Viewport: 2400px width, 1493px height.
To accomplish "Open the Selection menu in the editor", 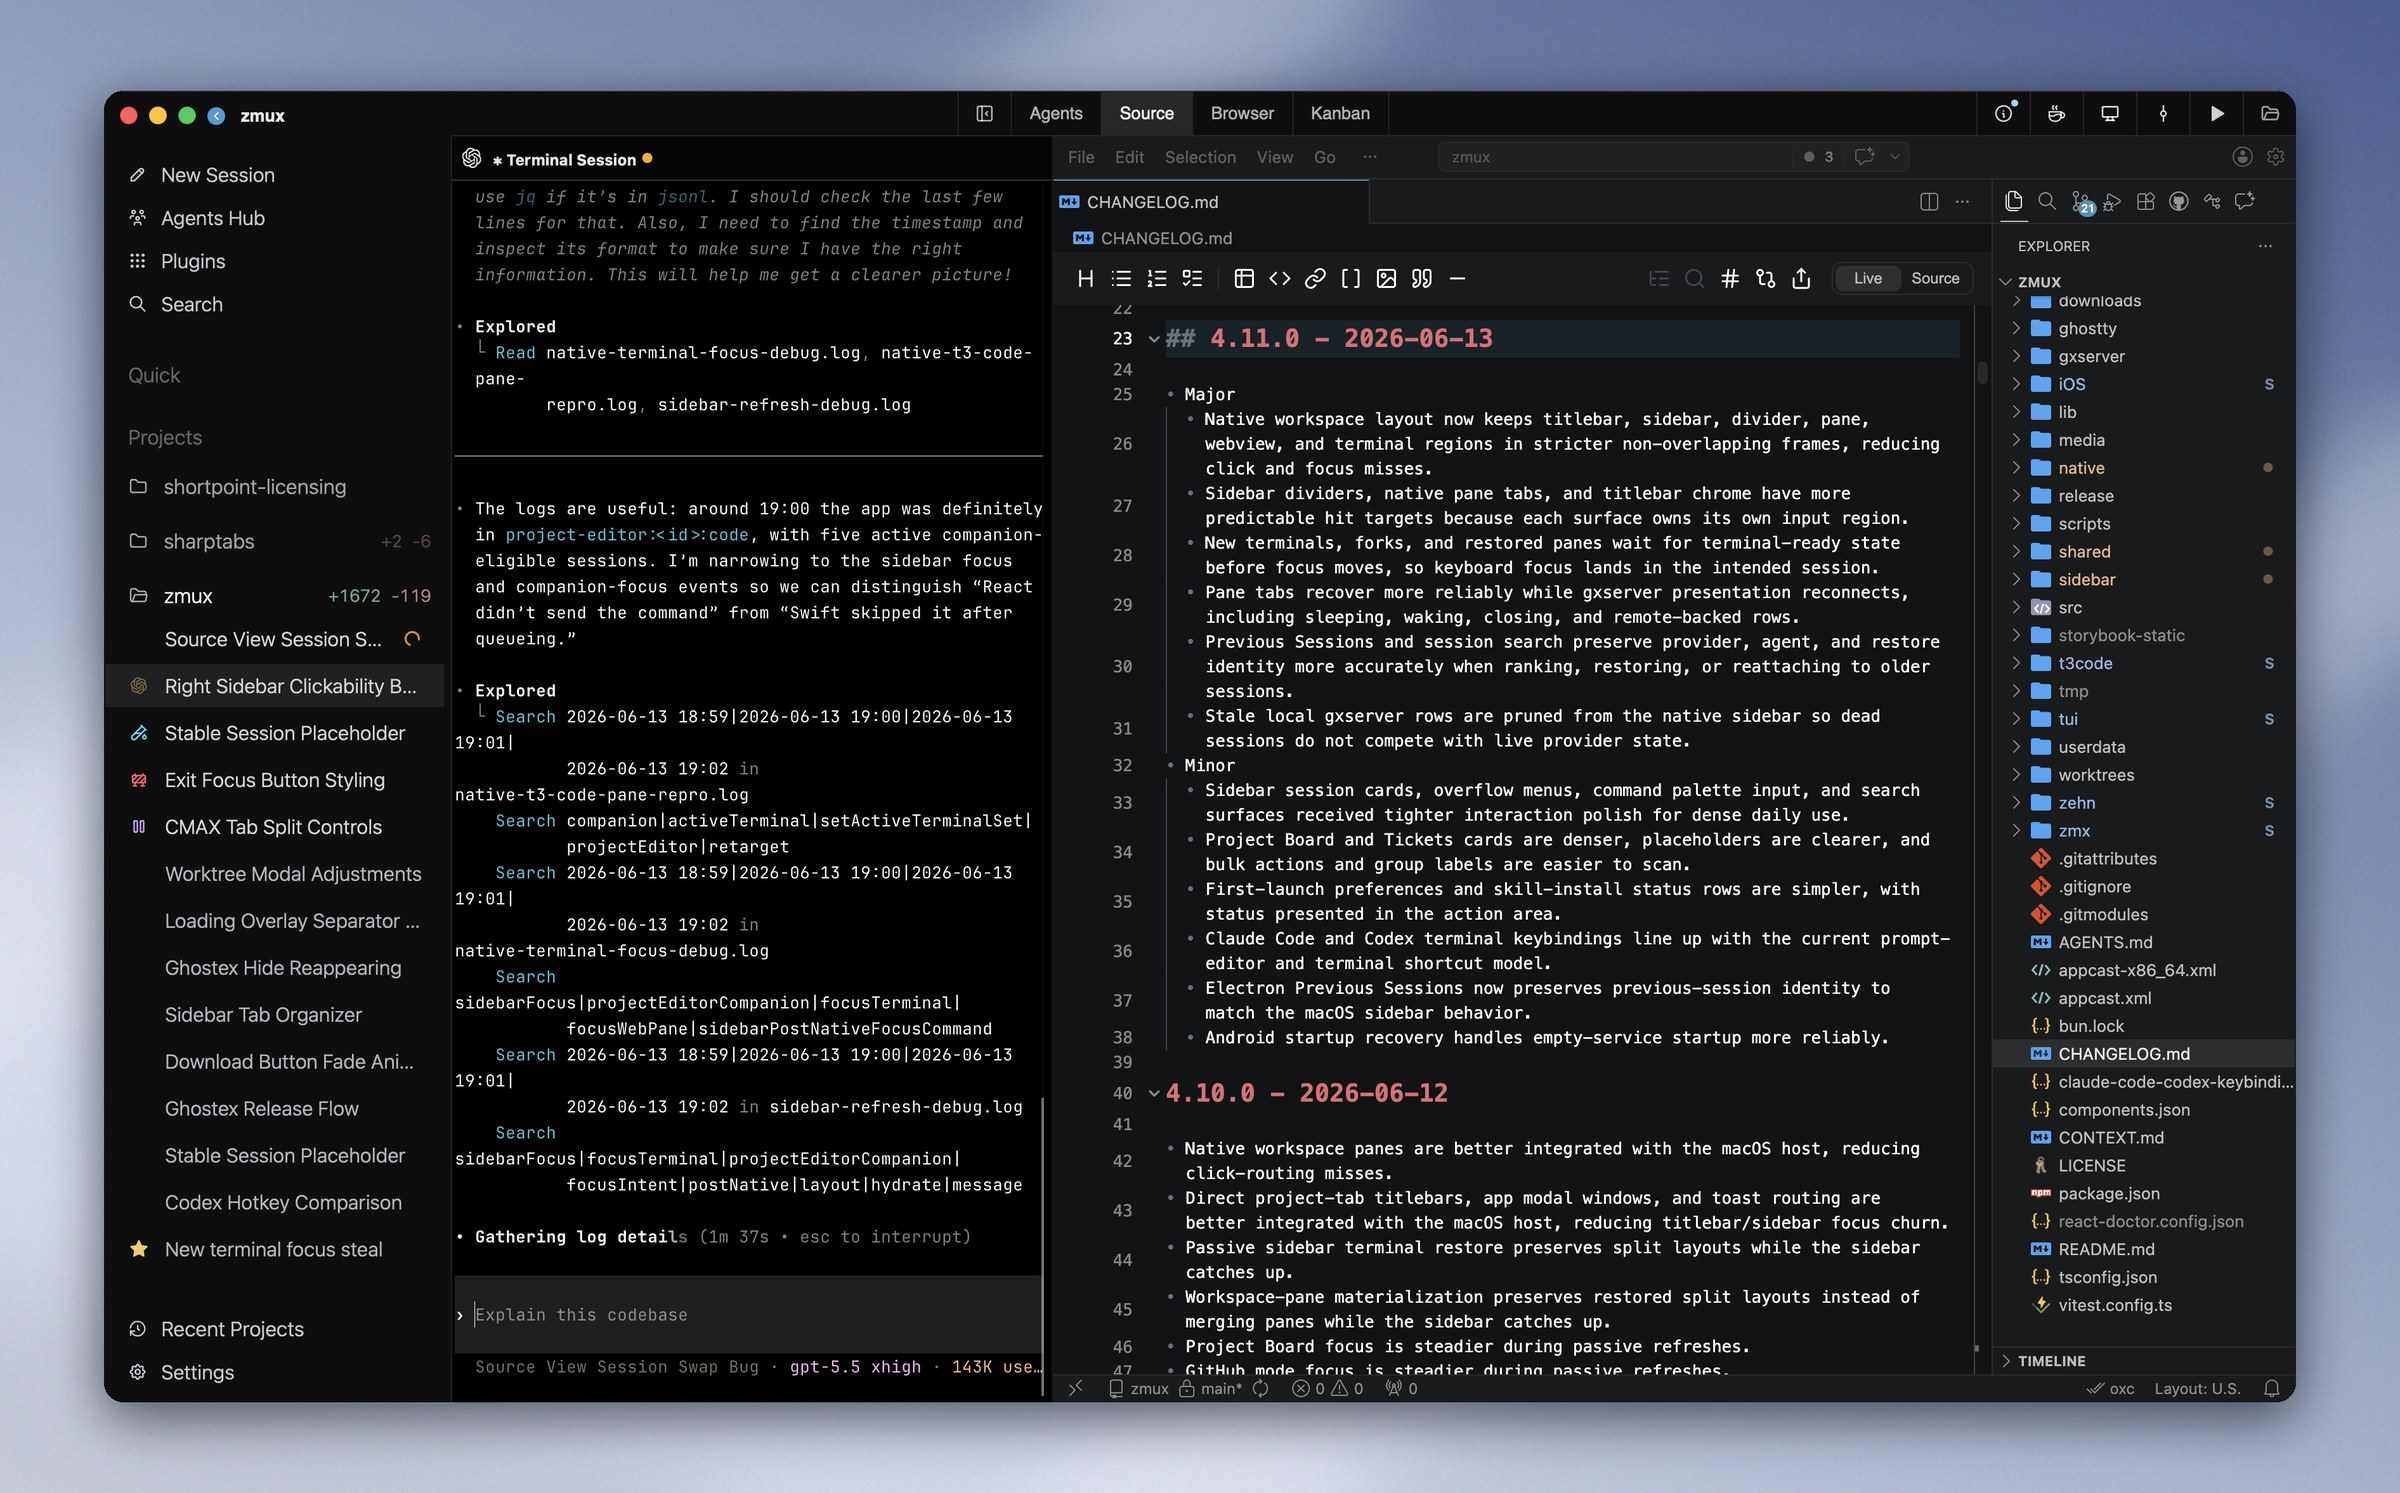I will [1200, 157].
